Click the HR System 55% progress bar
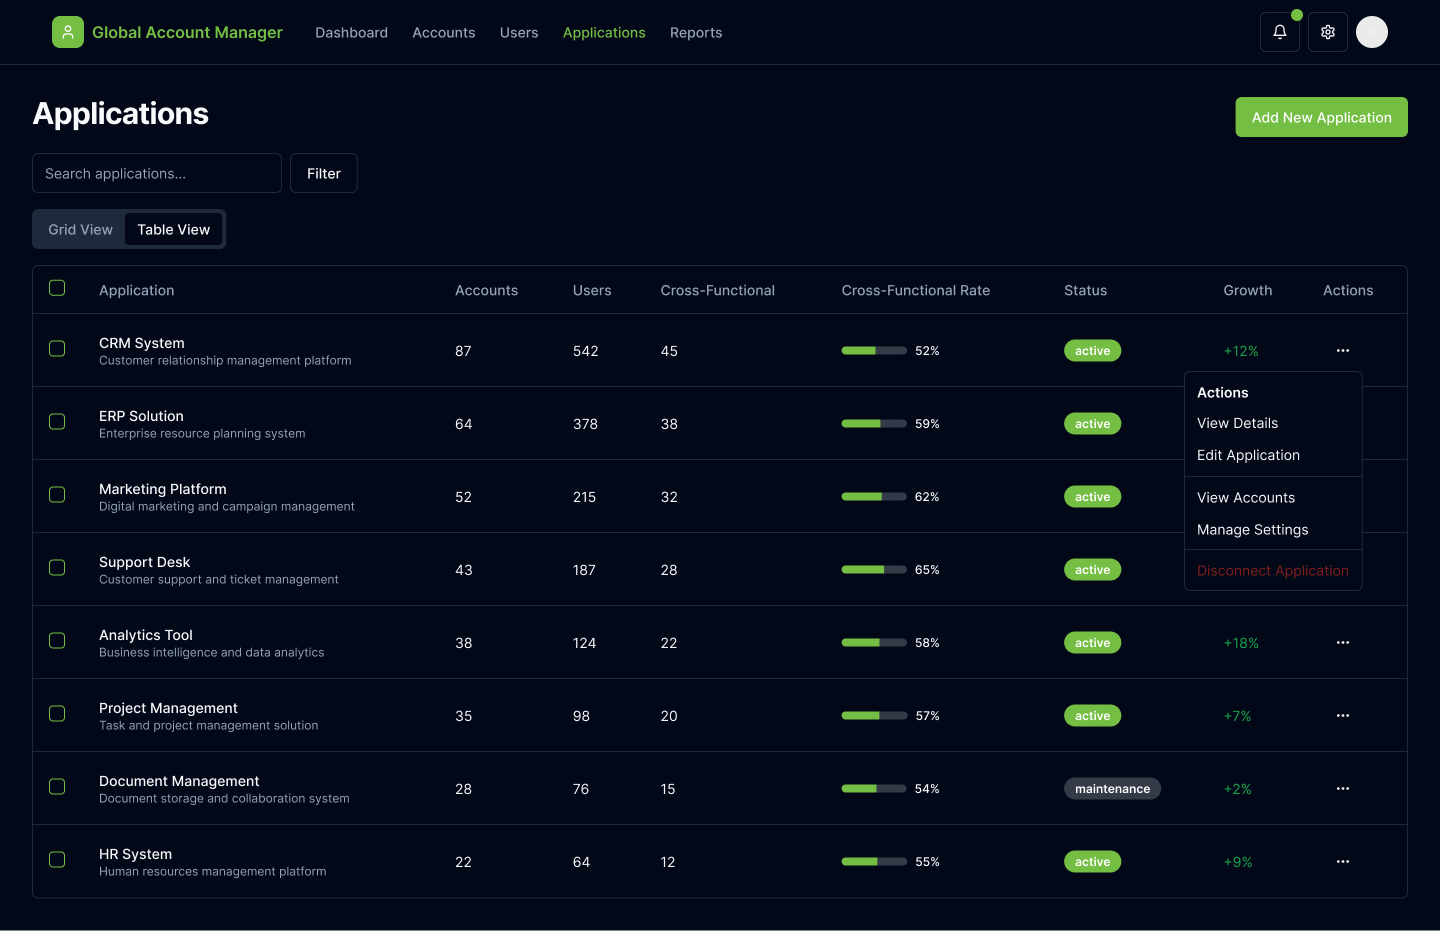1440x931 pixels. (x=874, y=862)
